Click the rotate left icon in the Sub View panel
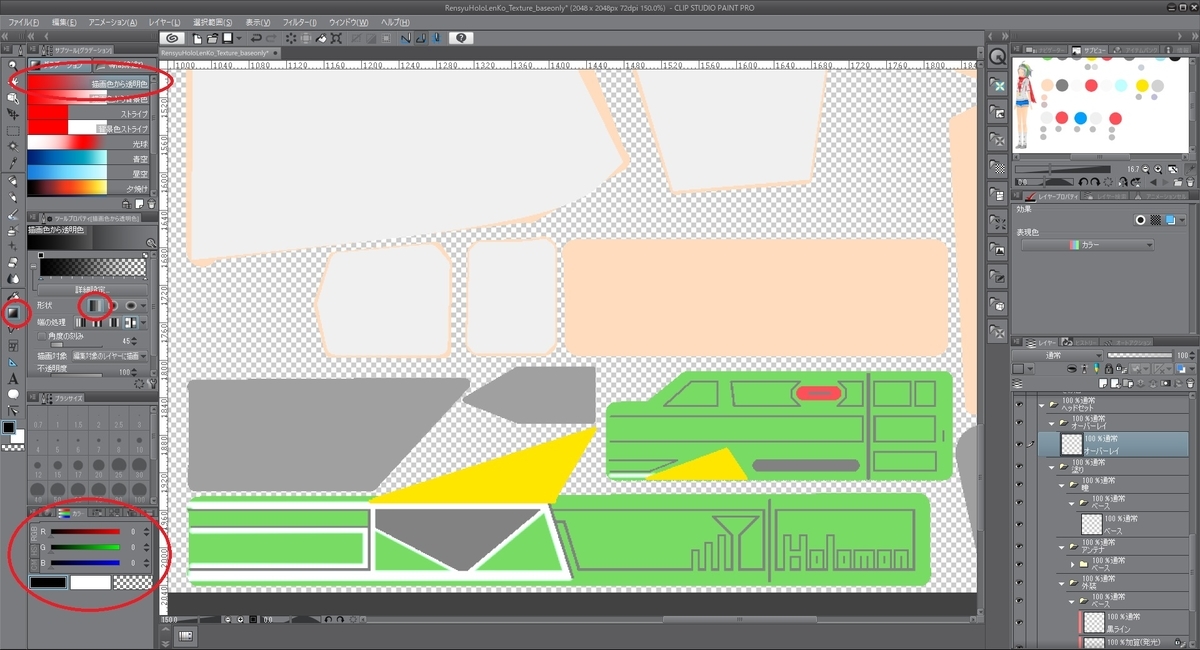 (1083, 181)
